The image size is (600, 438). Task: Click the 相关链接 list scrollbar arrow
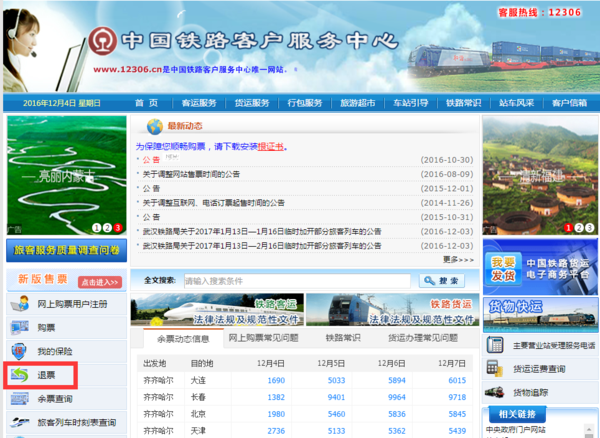pos(590,428)
